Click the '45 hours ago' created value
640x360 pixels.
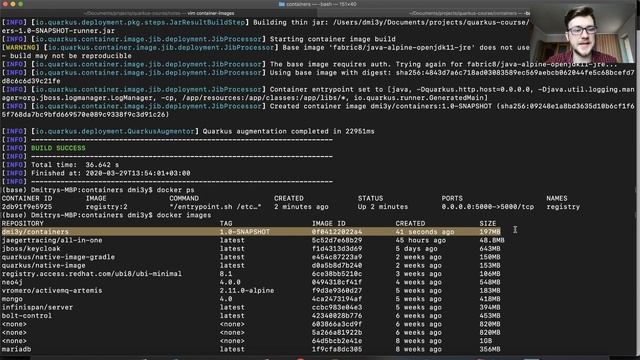(x=420, y=240)
